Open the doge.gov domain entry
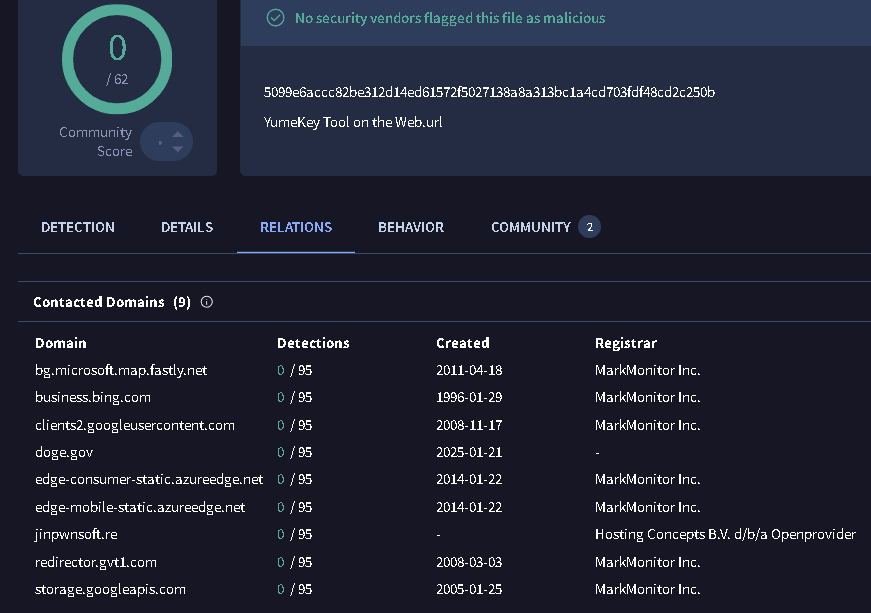The image size is (871, 613). [x=64, y=452]
